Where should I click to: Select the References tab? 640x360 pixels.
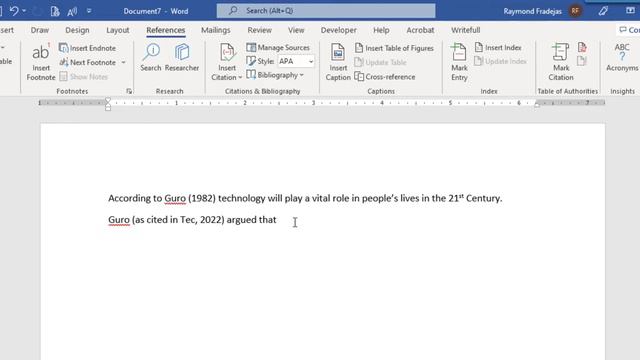click(166, 30)
